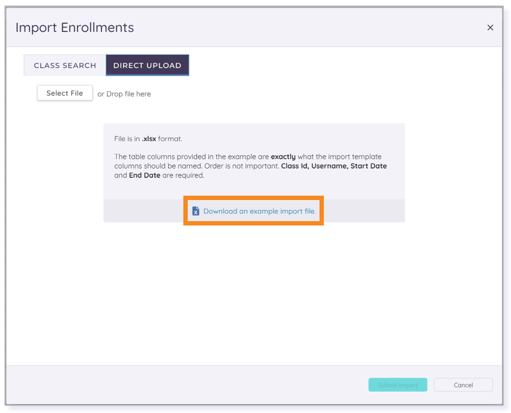Click the words 'are required.' in instructions
Image resolution: width=511 pixels, height=413 pixels.
[183, 175]
